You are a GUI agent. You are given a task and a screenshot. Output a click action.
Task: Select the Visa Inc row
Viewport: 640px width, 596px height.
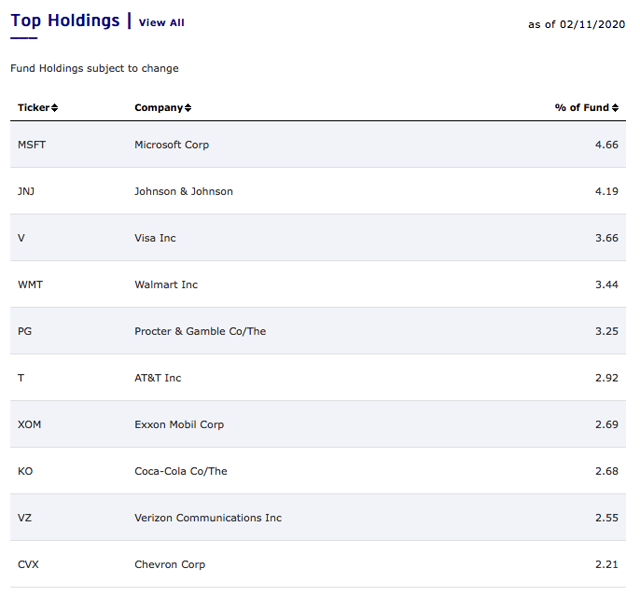pos(318,238)
